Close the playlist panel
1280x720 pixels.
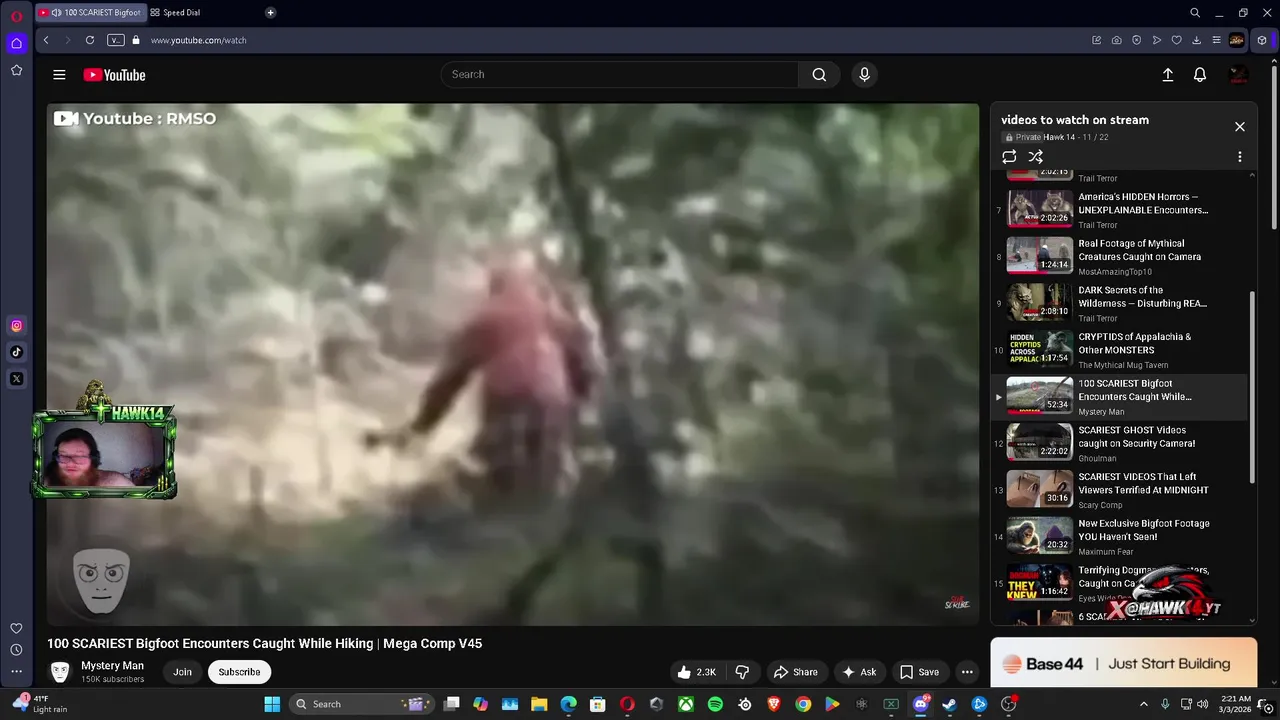[x=1240, y=127]
